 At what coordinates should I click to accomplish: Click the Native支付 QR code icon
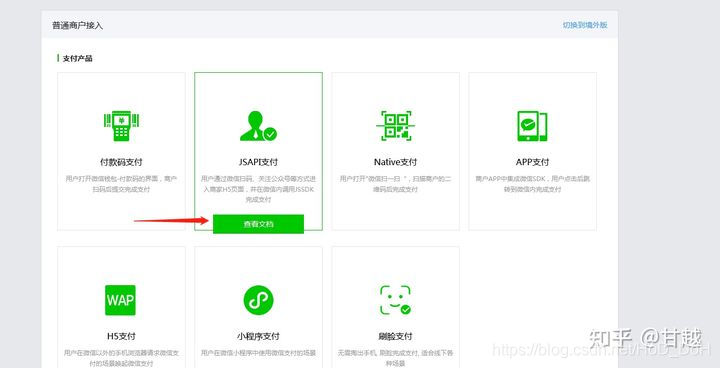point(395,126)
